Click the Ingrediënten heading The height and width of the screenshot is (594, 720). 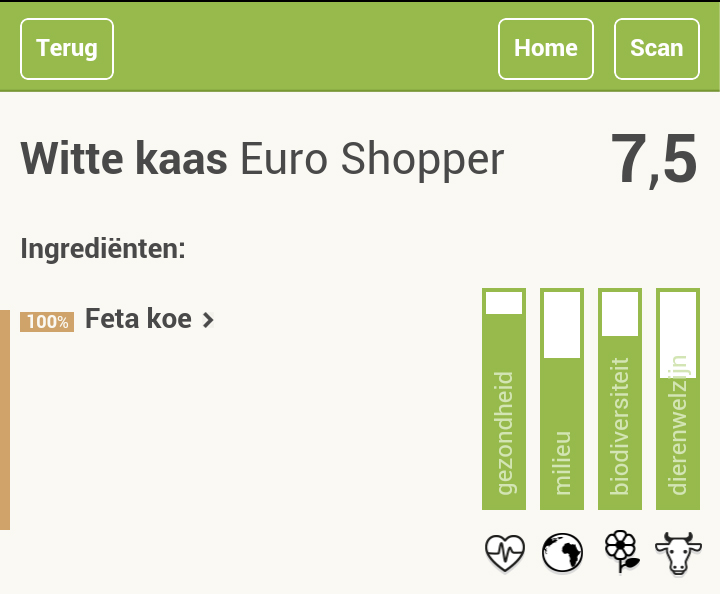tap(103, 249)
